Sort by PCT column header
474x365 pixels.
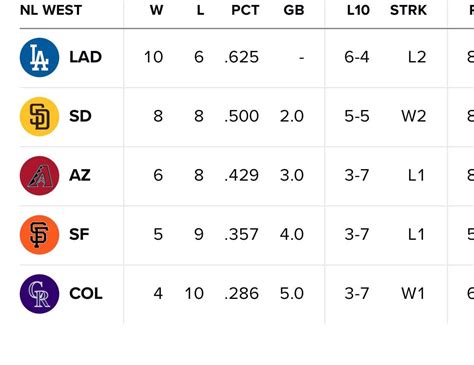pyautogui.click(x=245, y=10)
